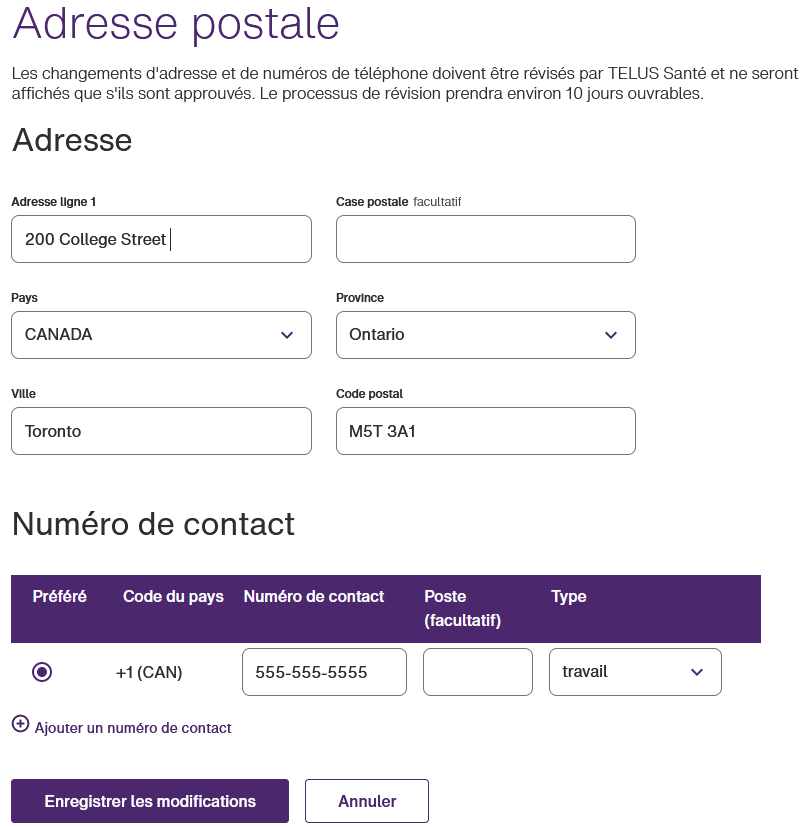
Task: Open the Province dropdown showing Ontario
Action: [486, 335]
